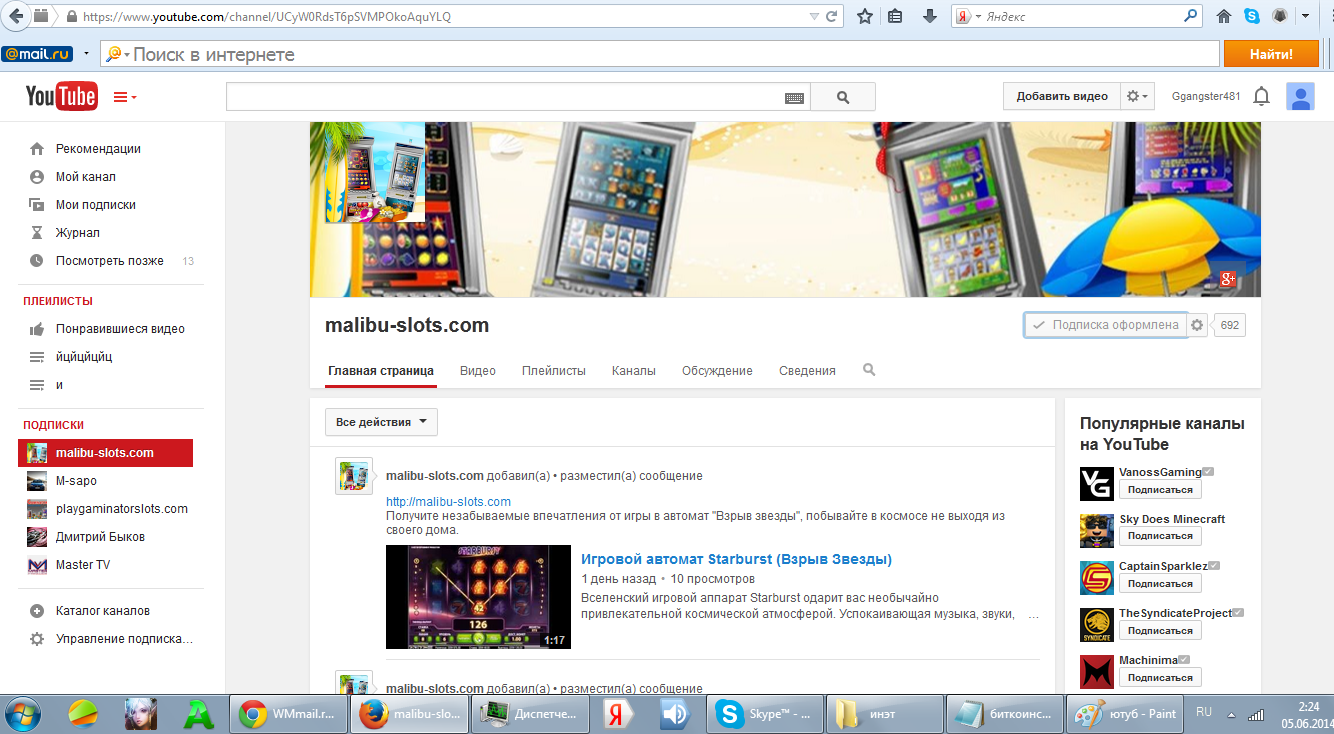Open YouTube notifications bell
Viewport: 1334px width, 734px height.
[x=1262, y=96]
